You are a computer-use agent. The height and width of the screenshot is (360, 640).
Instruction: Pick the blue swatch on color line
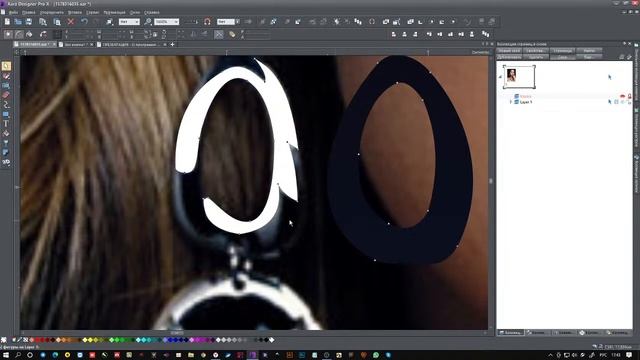pos(170,340)
